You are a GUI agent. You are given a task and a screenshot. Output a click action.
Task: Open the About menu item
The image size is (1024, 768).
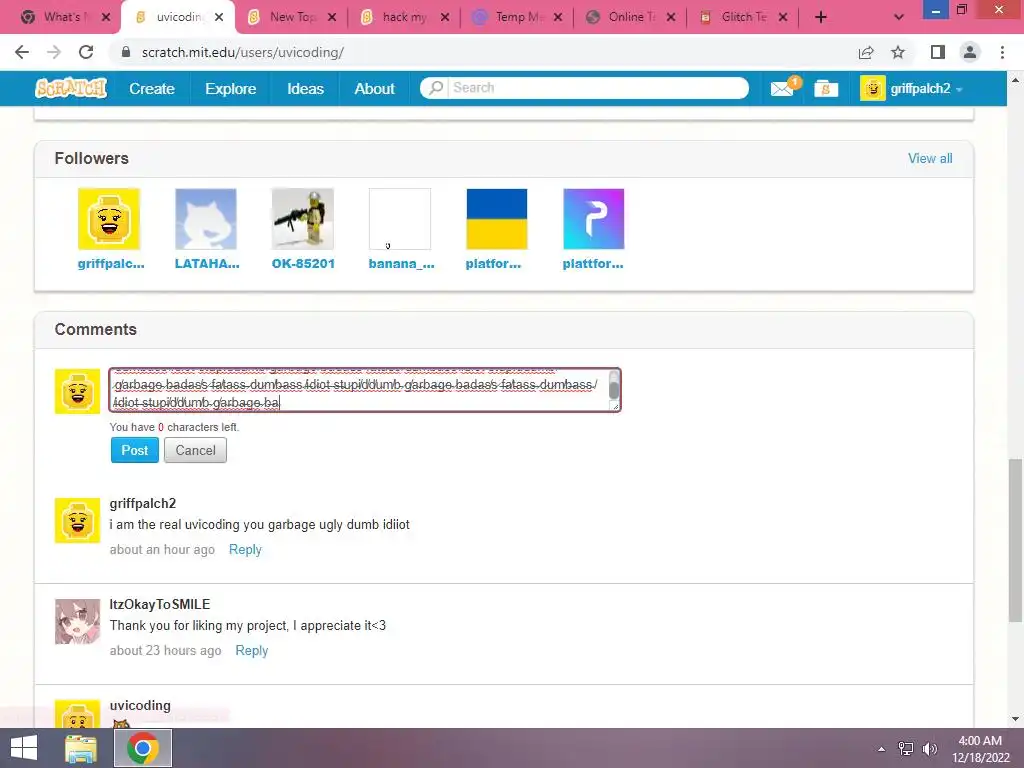pos(374,89)
